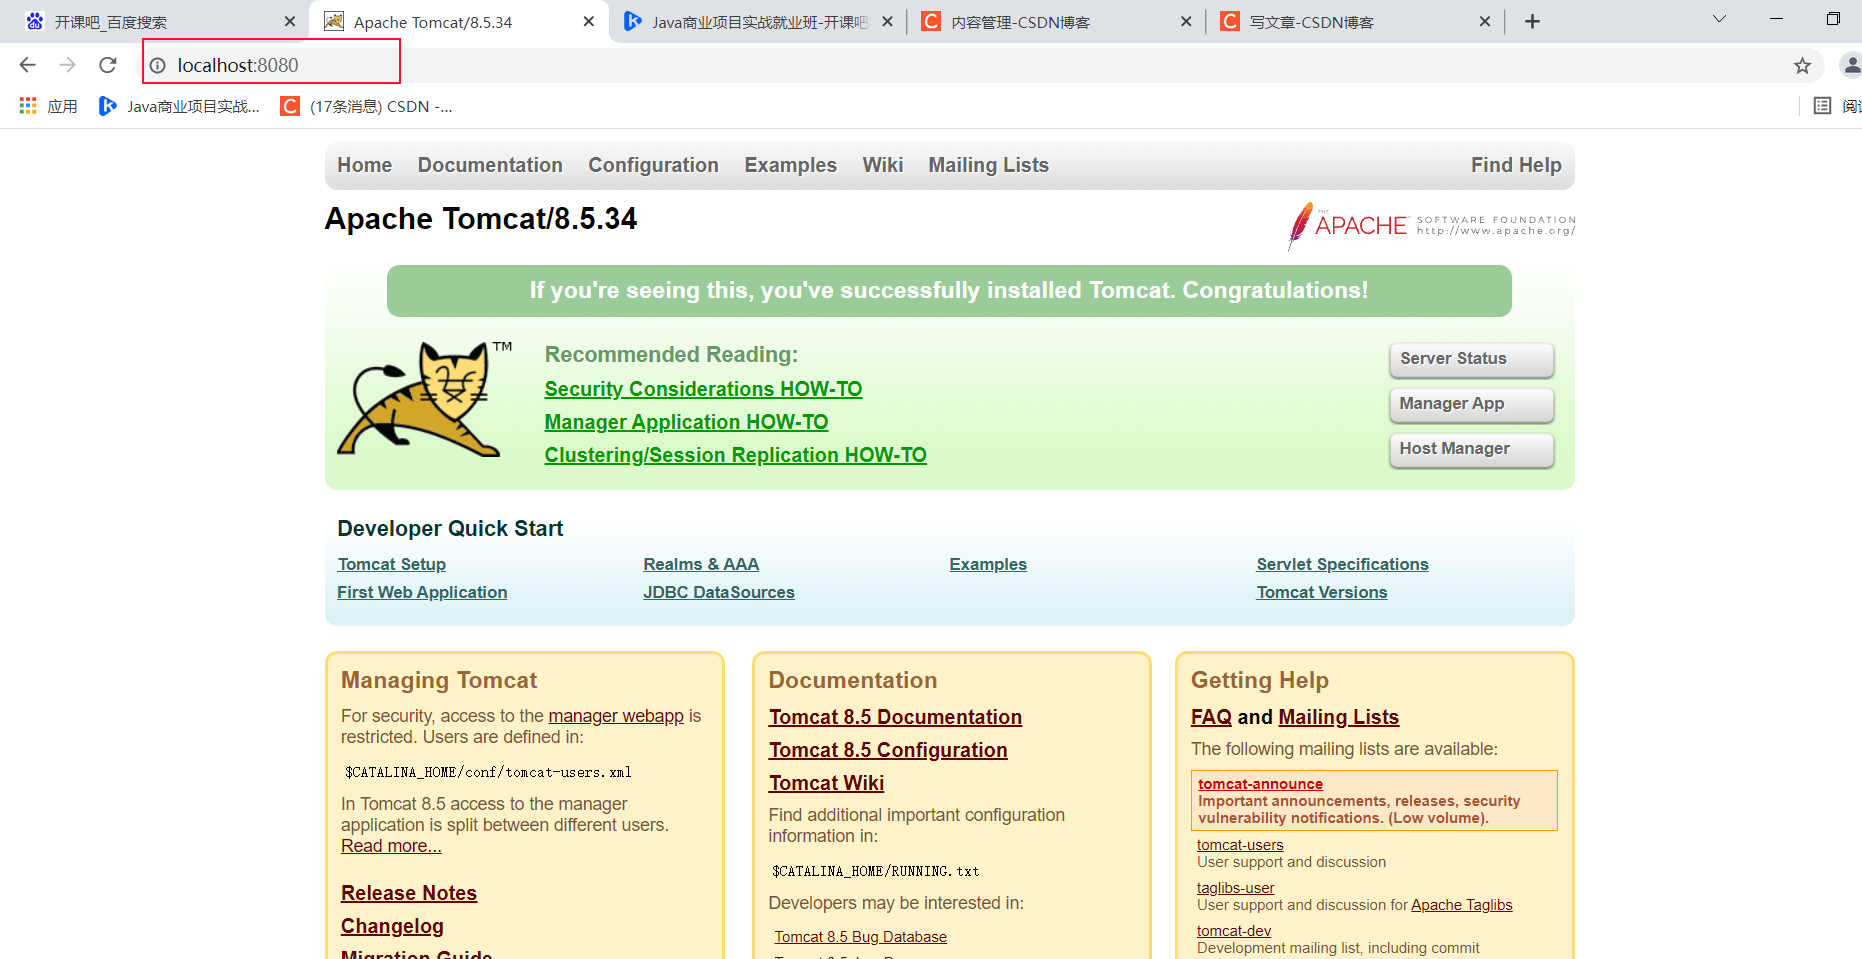Open the Servlet Specifications link

click(1342, 564)
